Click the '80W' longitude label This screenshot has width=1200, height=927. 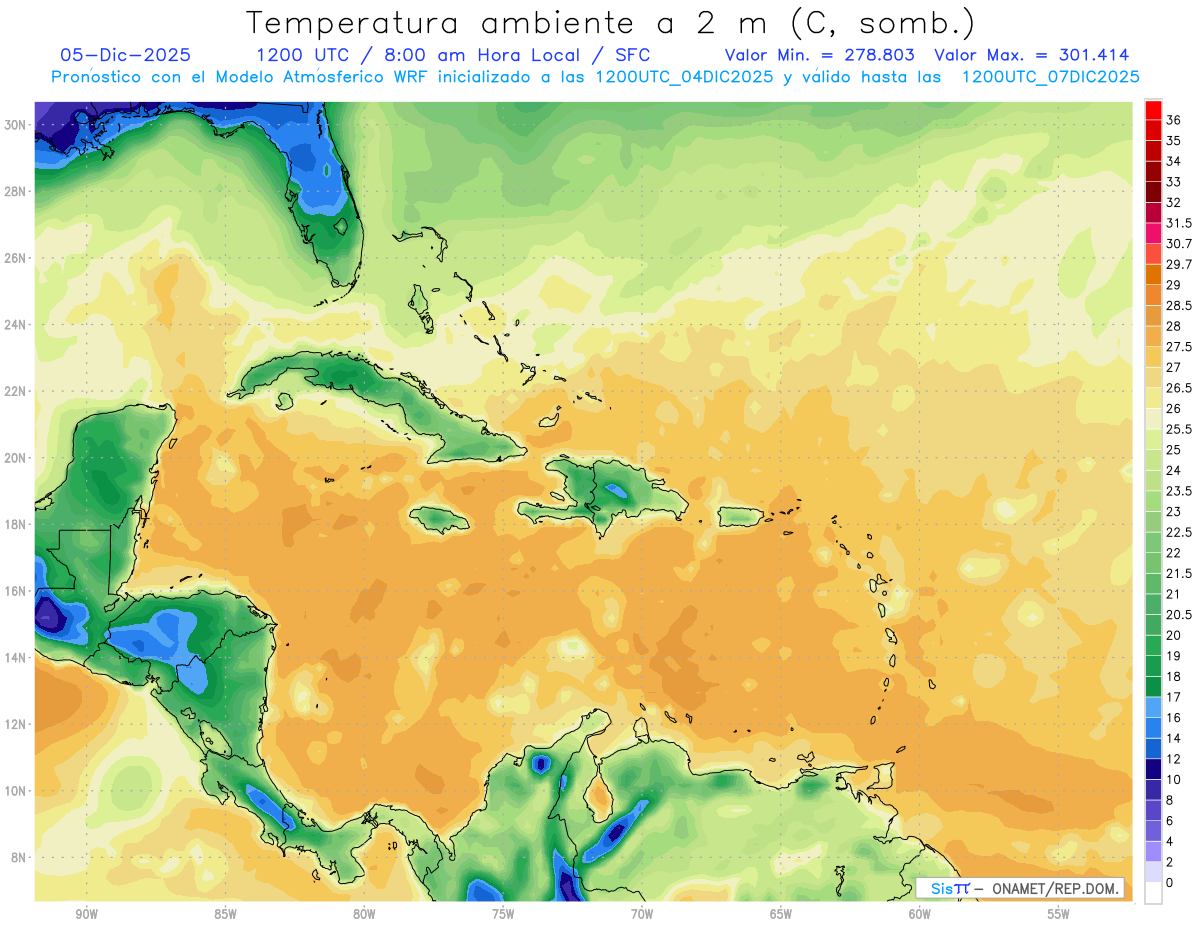click(364, 914)
